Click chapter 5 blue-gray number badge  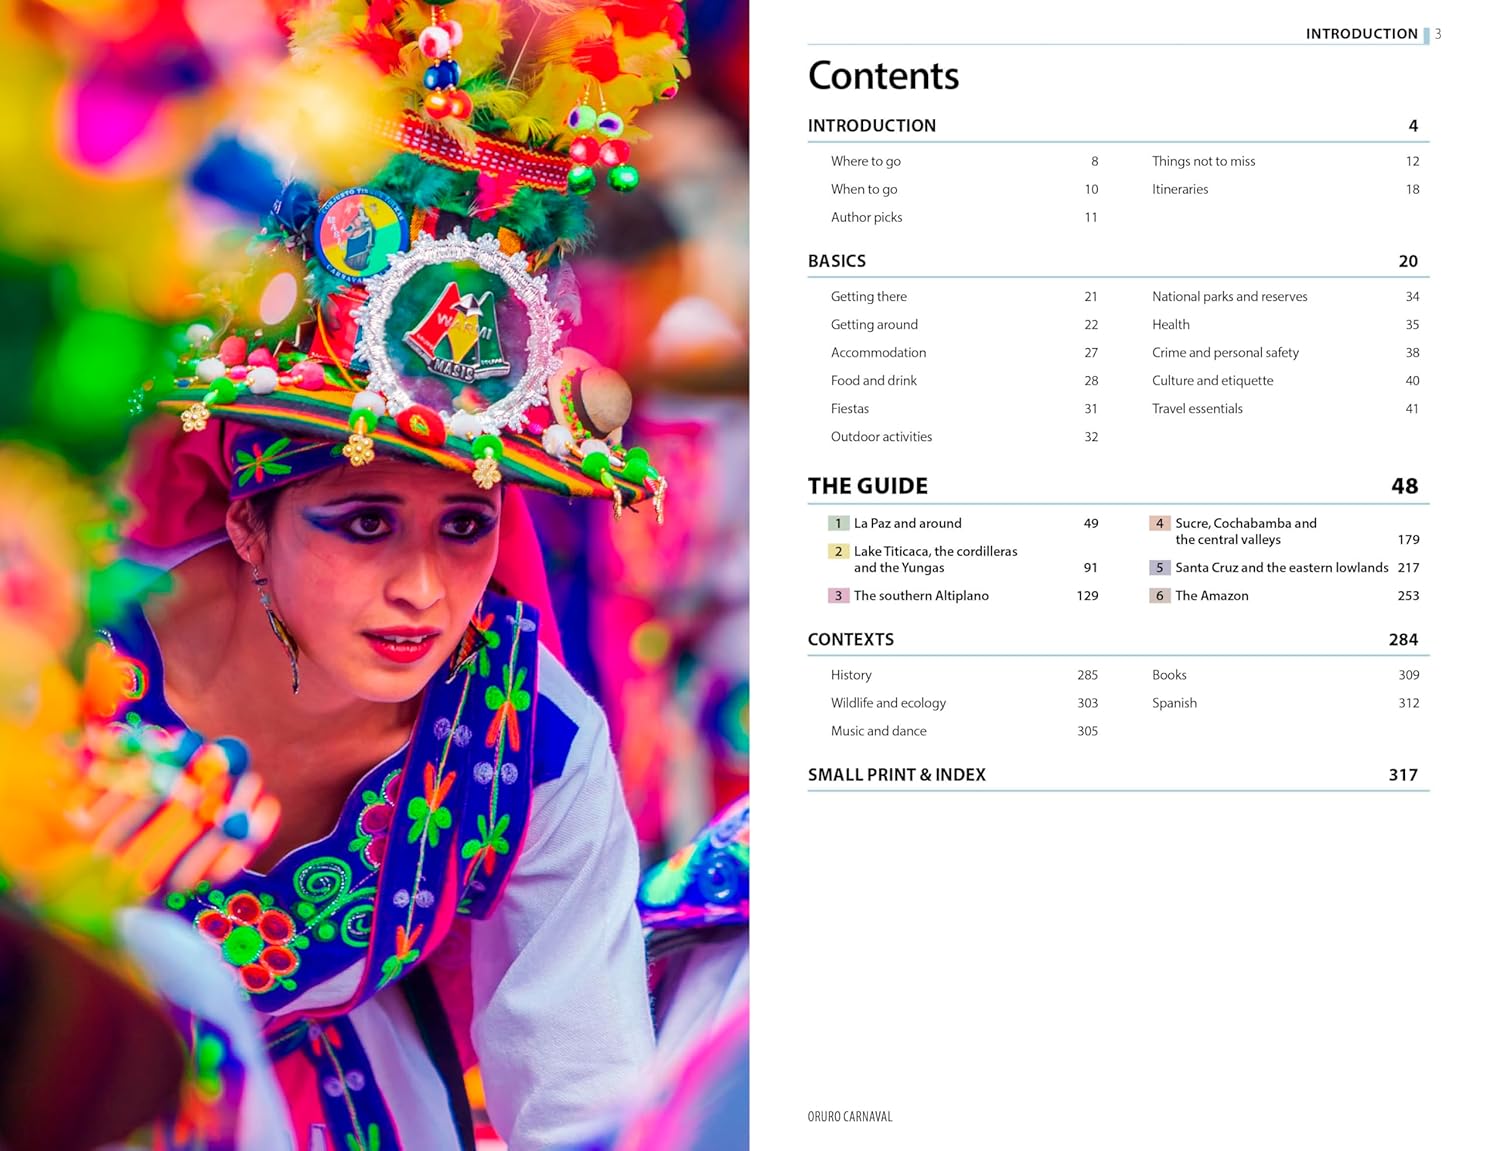(x=1159, y=568)
